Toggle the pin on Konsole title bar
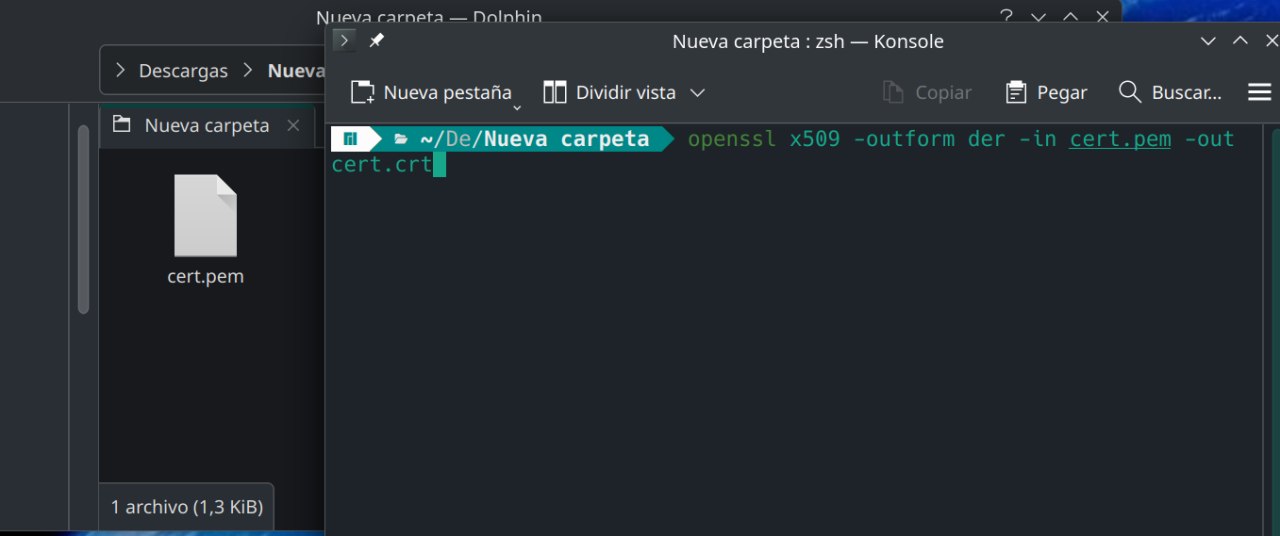1280x536 pixels. click(376, 41)
